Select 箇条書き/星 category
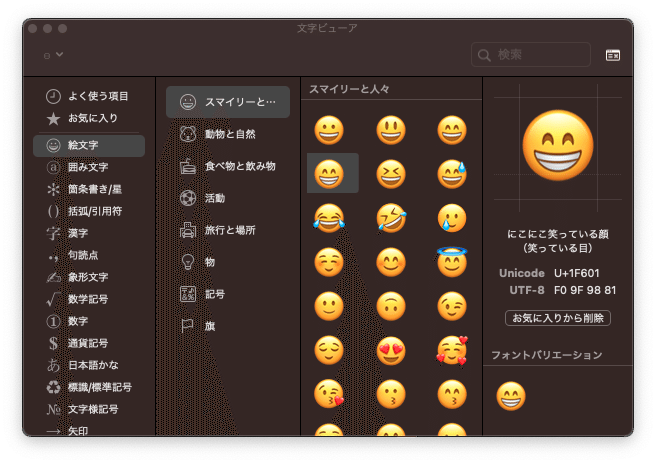Viewport: 656px width, 463px height. point(89,189)
